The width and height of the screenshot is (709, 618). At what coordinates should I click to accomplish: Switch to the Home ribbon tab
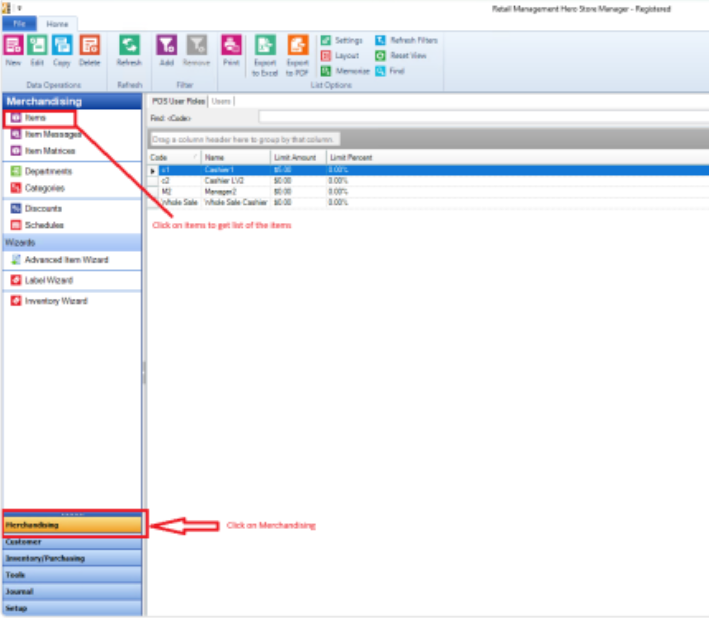pyautogui.click(x=57, y=24)
